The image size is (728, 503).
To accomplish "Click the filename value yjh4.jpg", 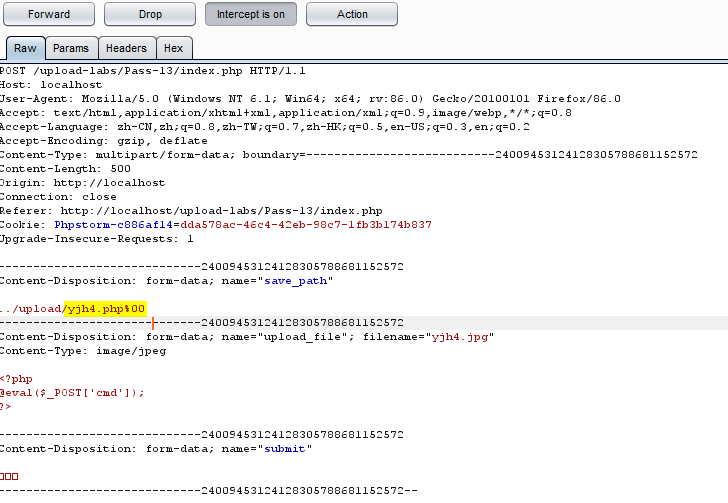I will pos(460,337).
